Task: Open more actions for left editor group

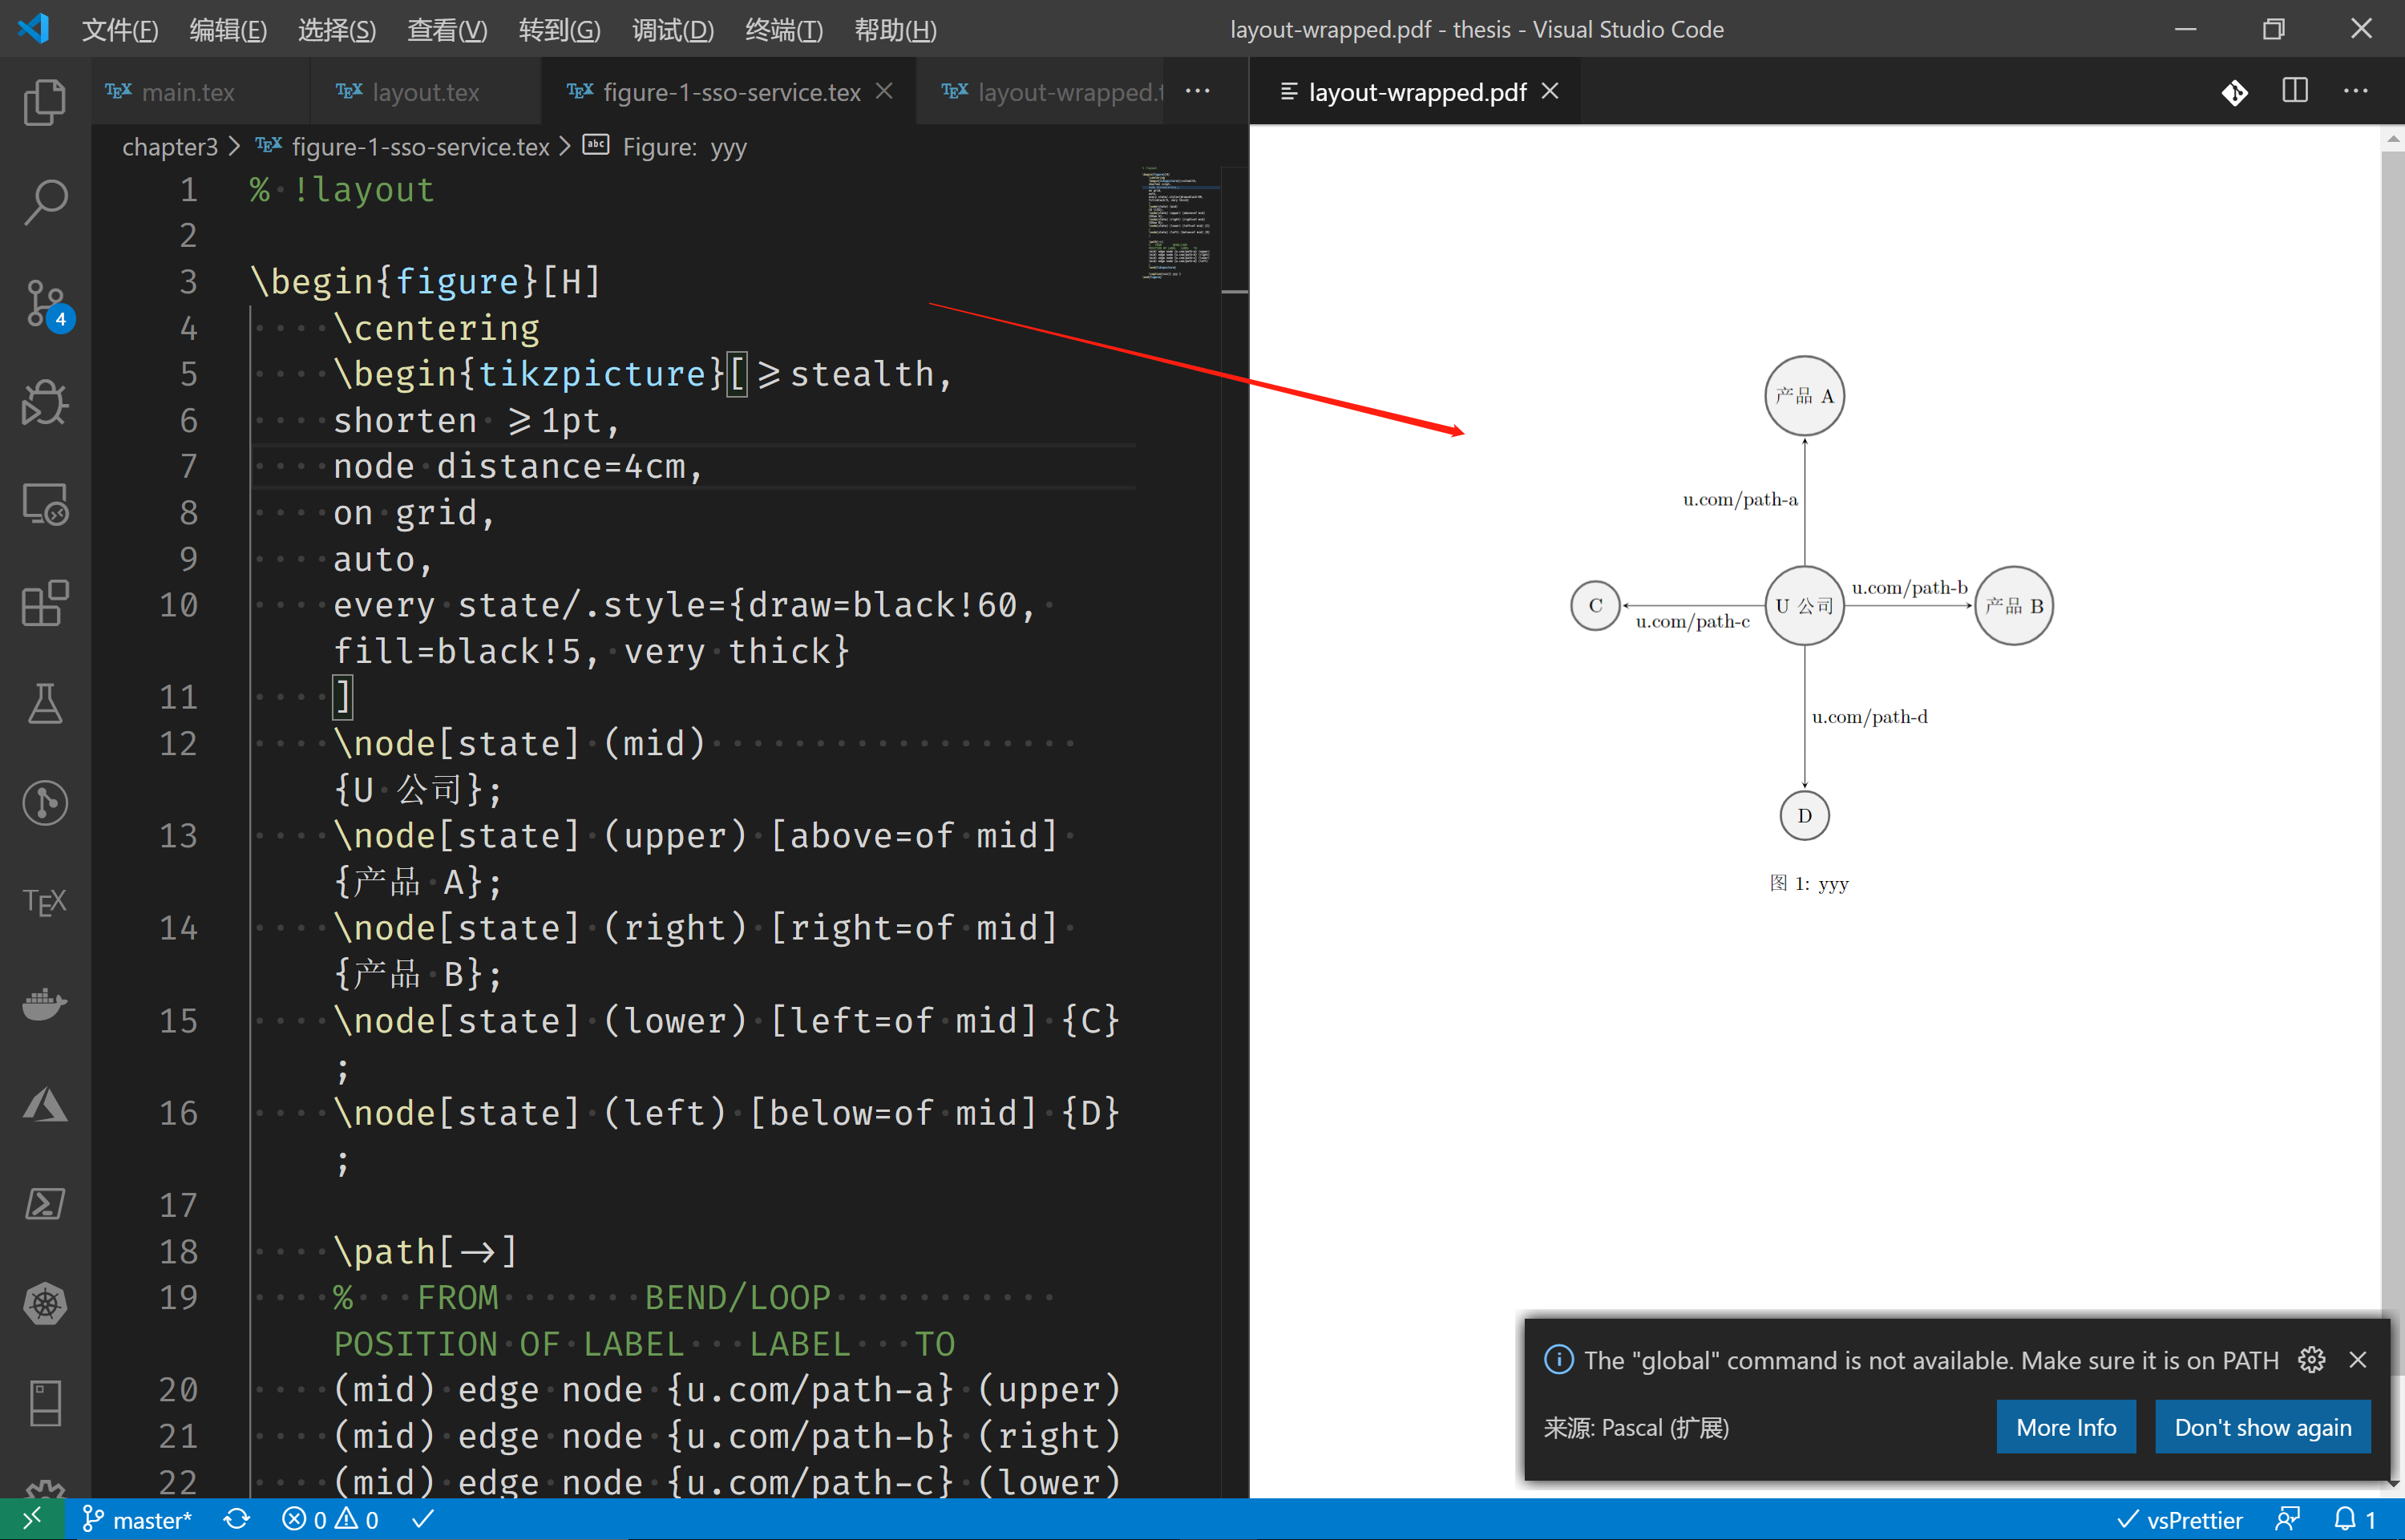Action: [x=1197, y=91]
